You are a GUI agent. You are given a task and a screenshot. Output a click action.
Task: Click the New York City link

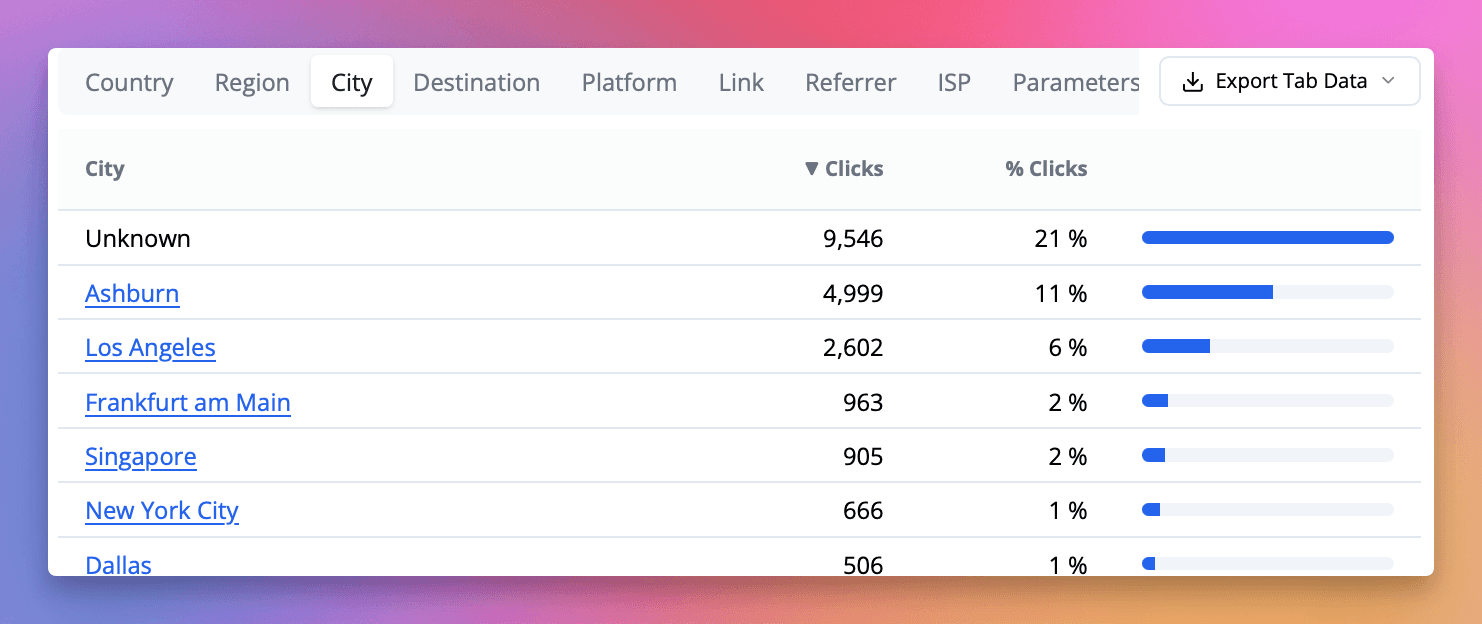[x=162, y=511]
